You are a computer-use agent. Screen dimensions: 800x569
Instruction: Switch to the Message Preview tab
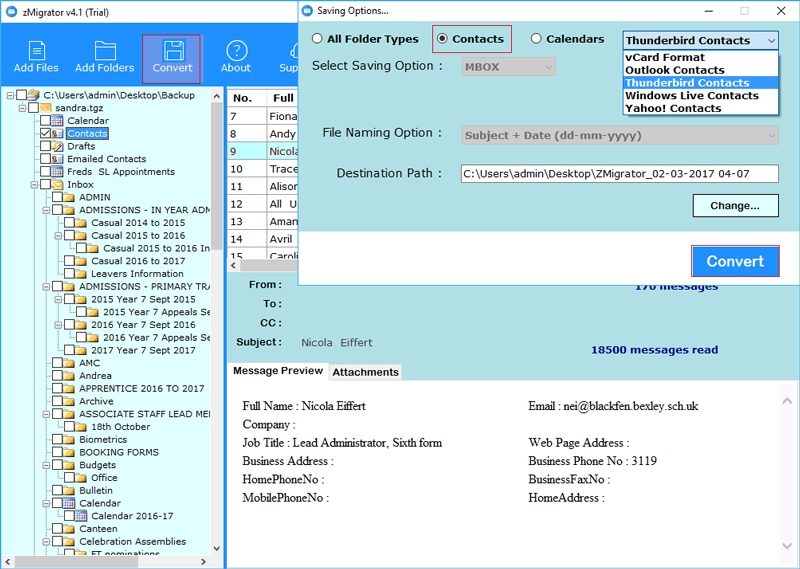pyautogui.click(x=278, y=371)
